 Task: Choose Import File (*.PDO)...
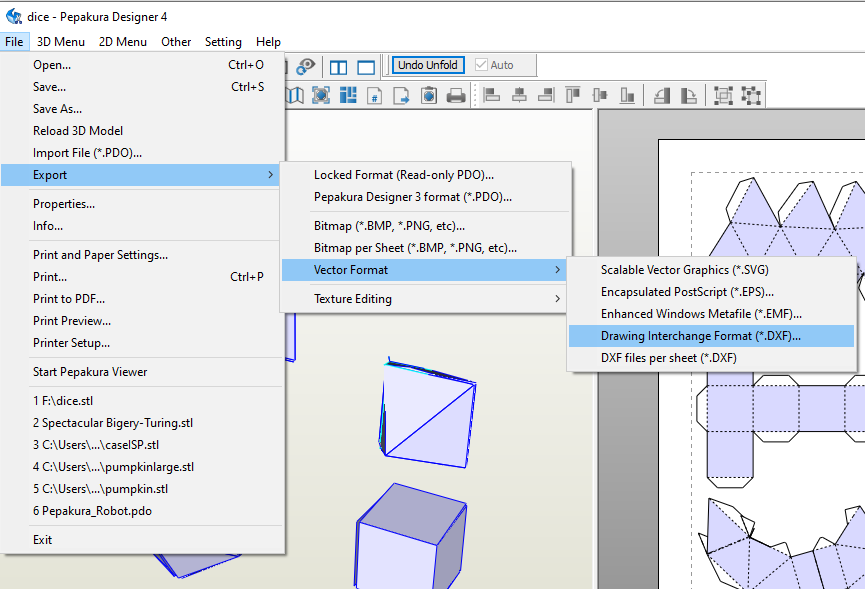pyautogui.click(x=142, y=153)
